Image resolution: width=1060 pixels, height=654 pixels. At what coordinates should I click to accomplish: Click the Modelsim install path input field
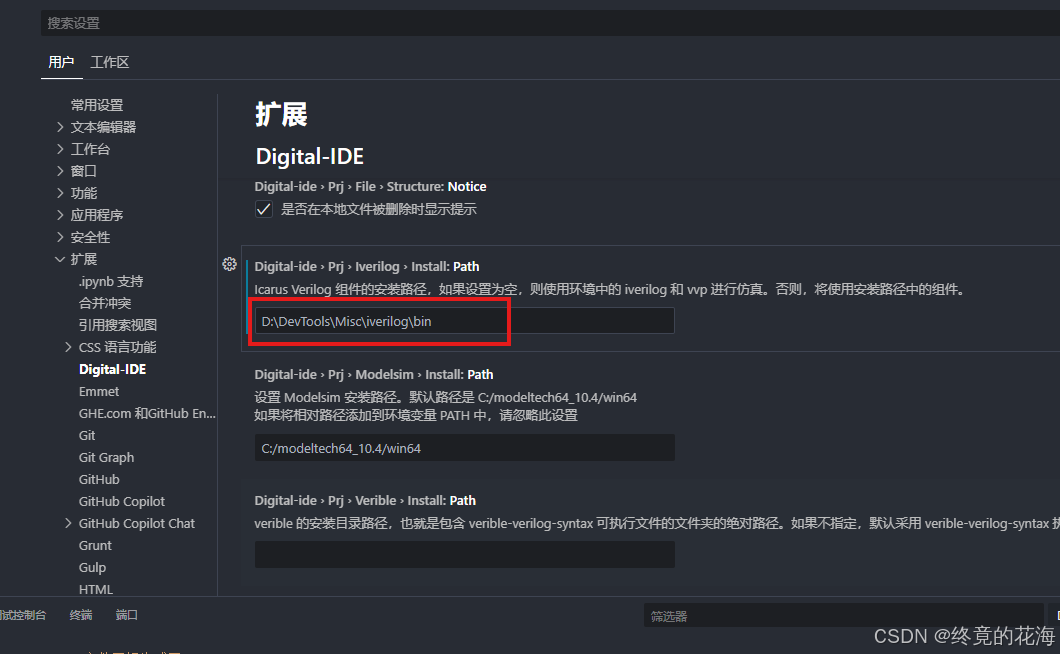coord(465,448)
